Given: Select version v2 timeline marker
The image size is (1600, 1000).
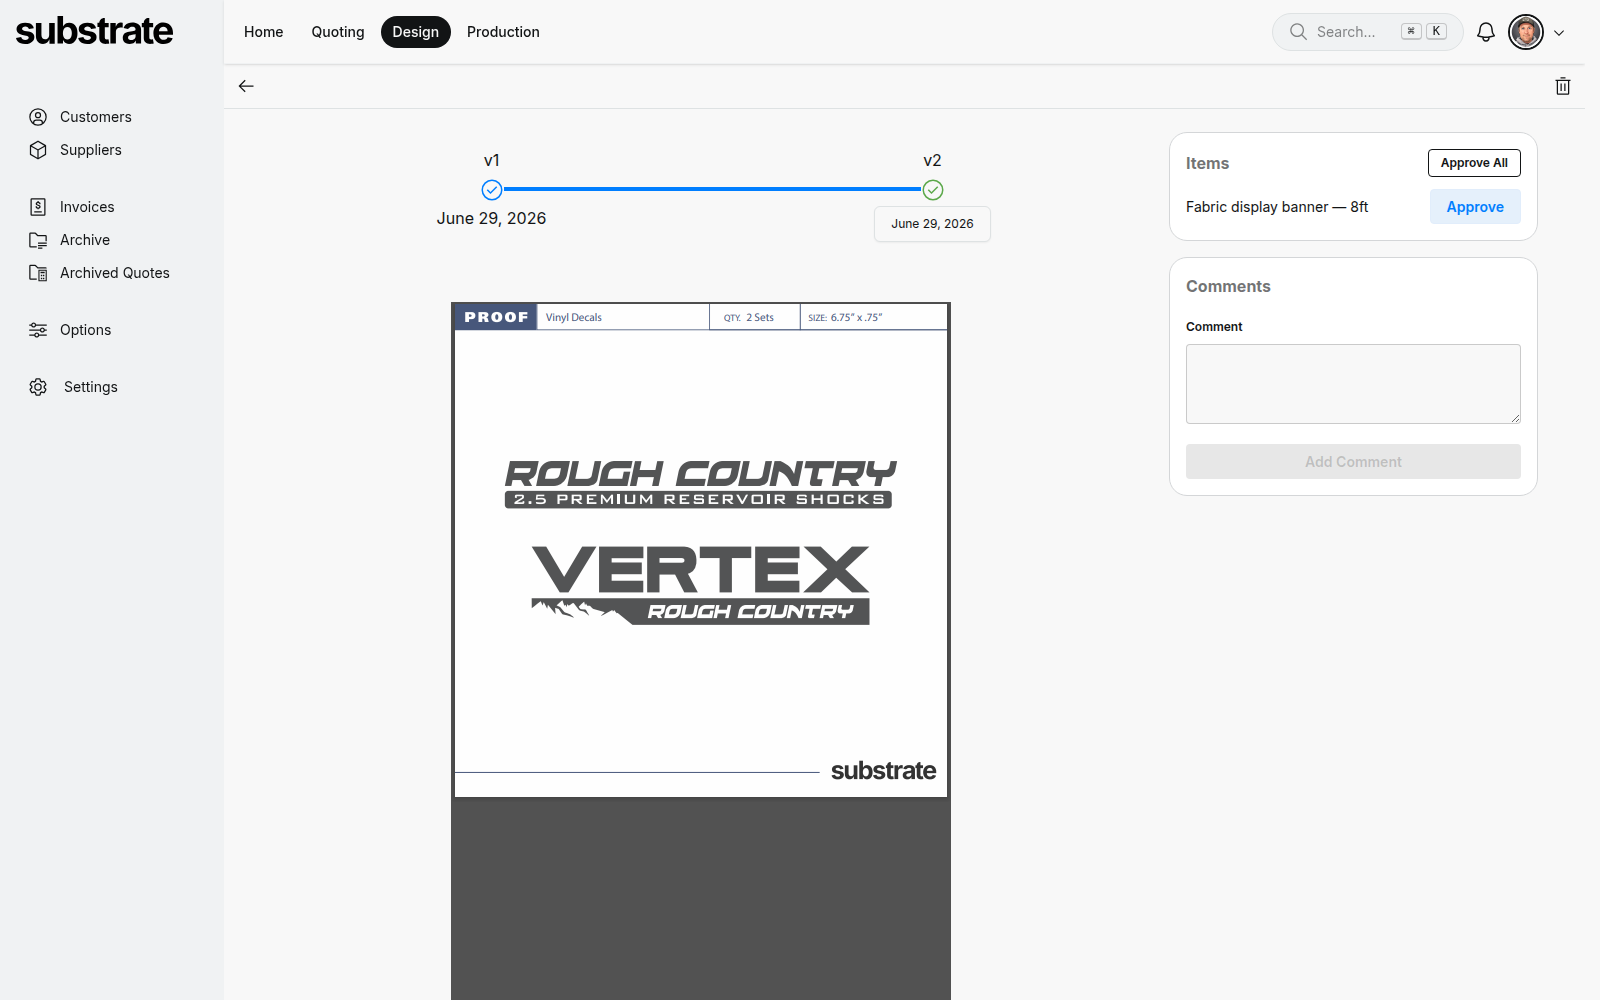Looking at the screenshot, I should 933,190.
